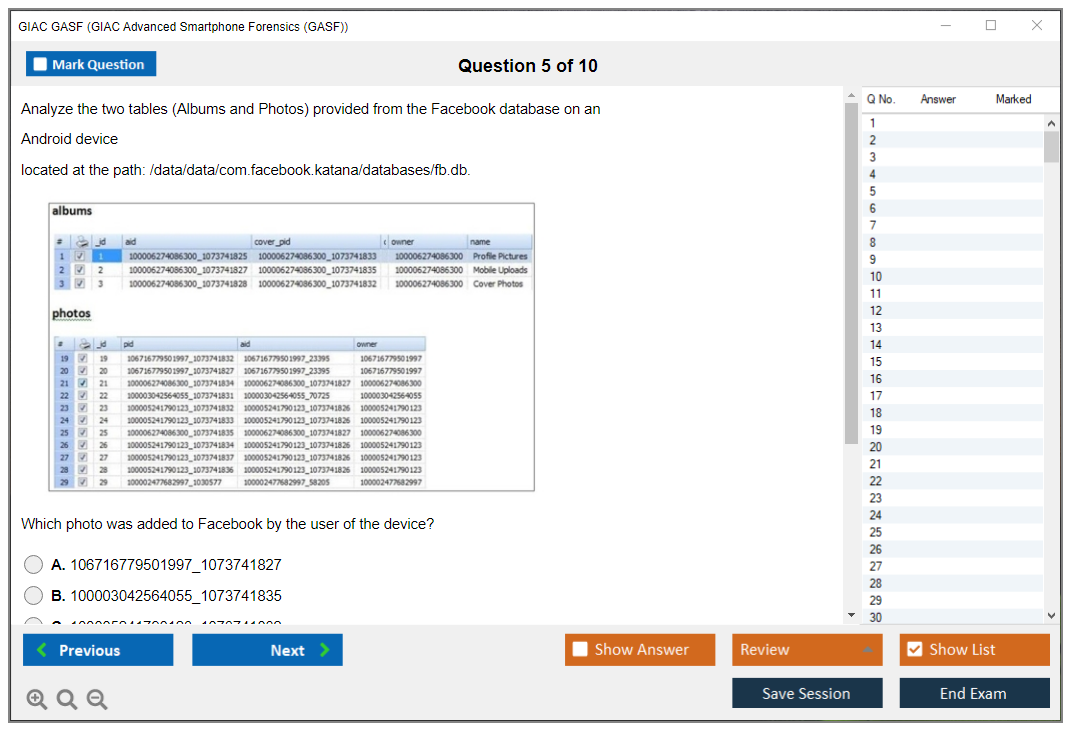Advance with the Next button
Screen dimensions: 1075x735
click(x=267, y=650)
